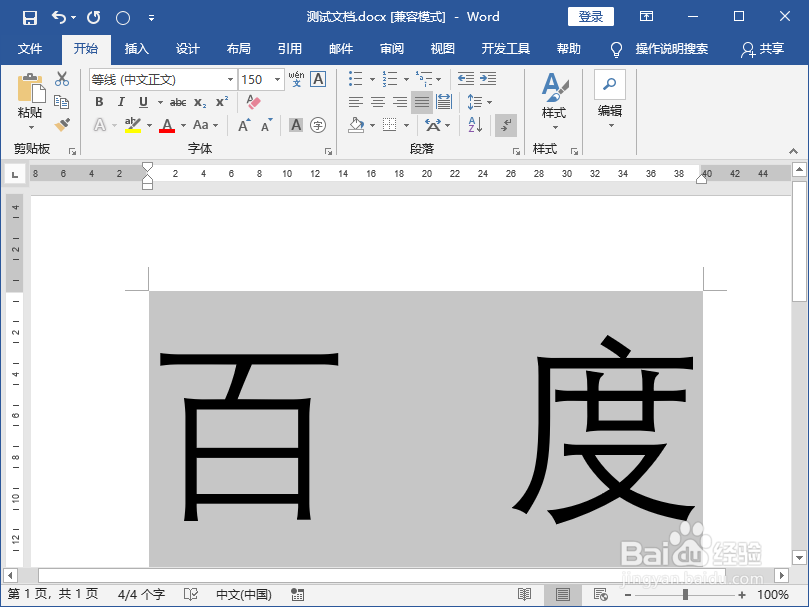Screen dimensions: 809x607
Task: Collapse the ribbon with the chevron
Action: pos(794,151)
